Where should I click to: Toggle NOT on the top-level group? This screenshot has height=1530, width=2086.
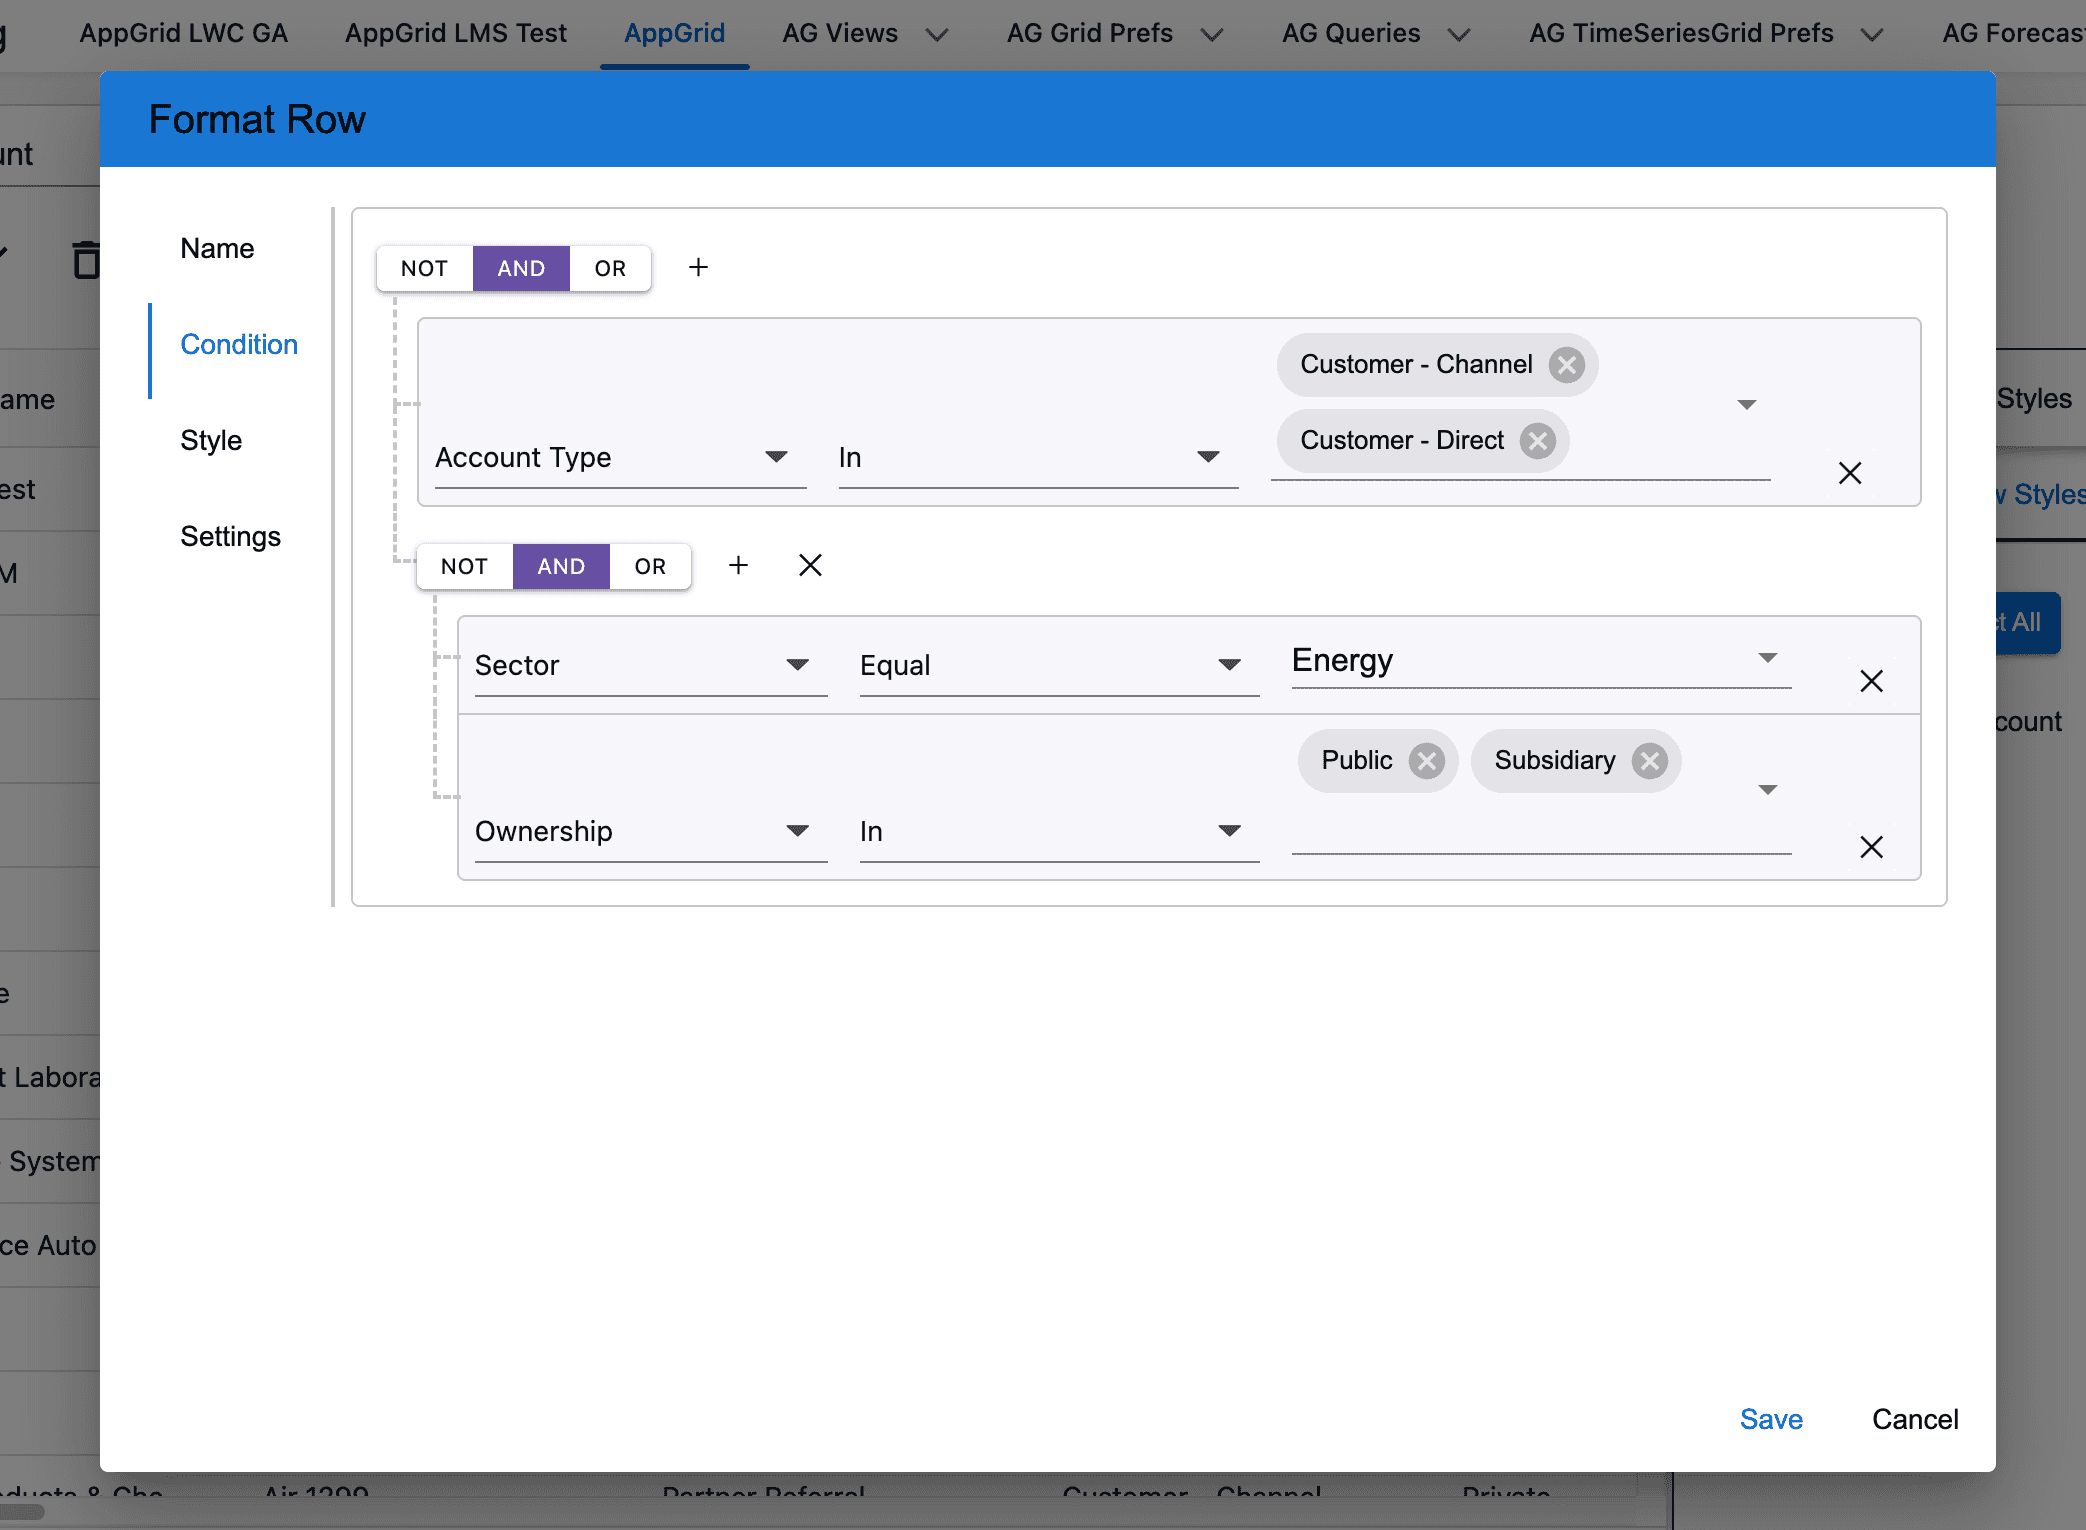(x=424, y=269)
